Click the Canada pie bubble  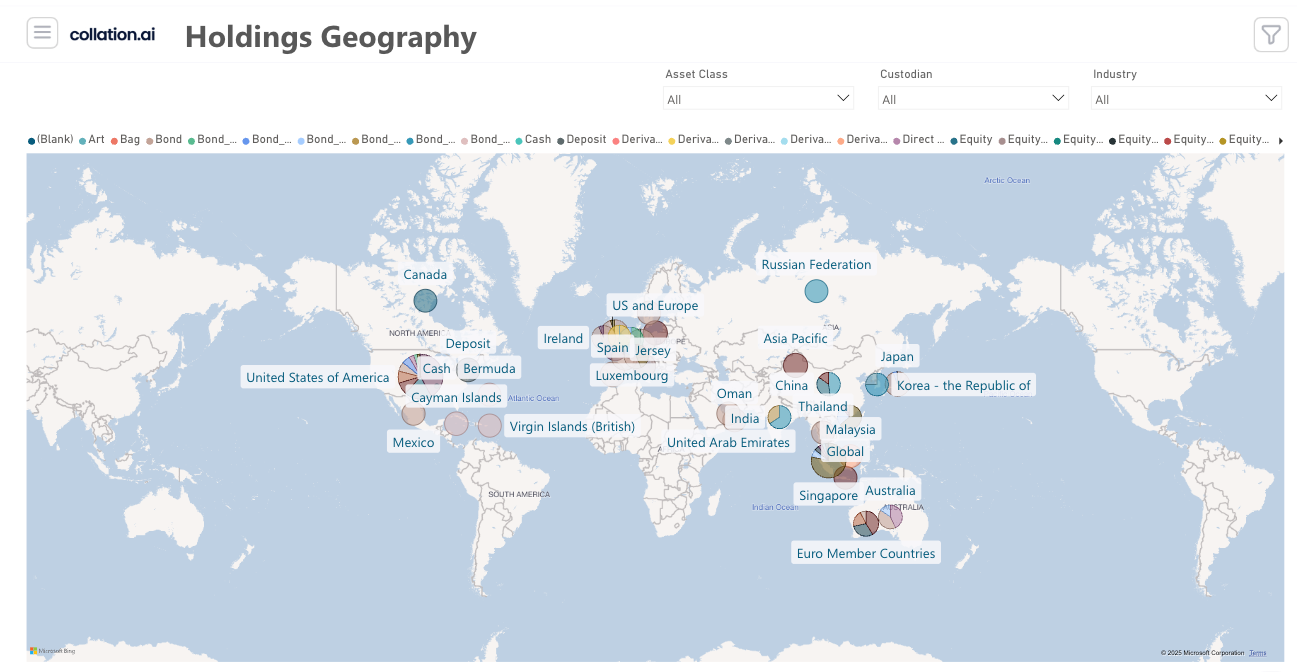click(425, 300)
